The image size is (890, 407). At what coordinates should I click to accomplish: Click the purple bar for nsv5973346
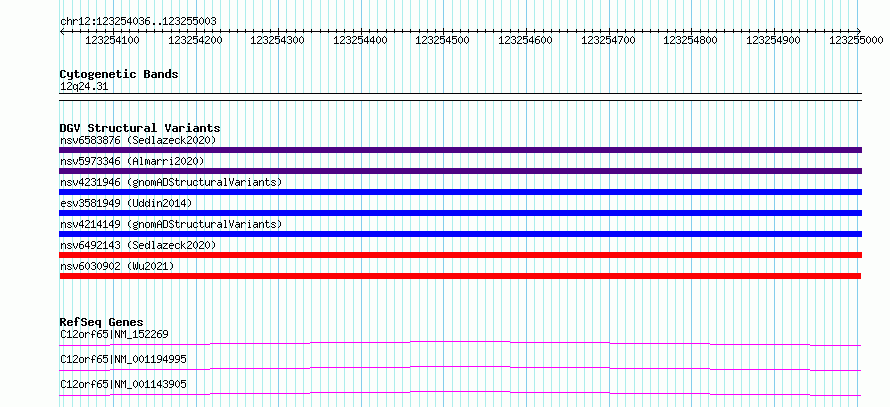coord(460,171)
